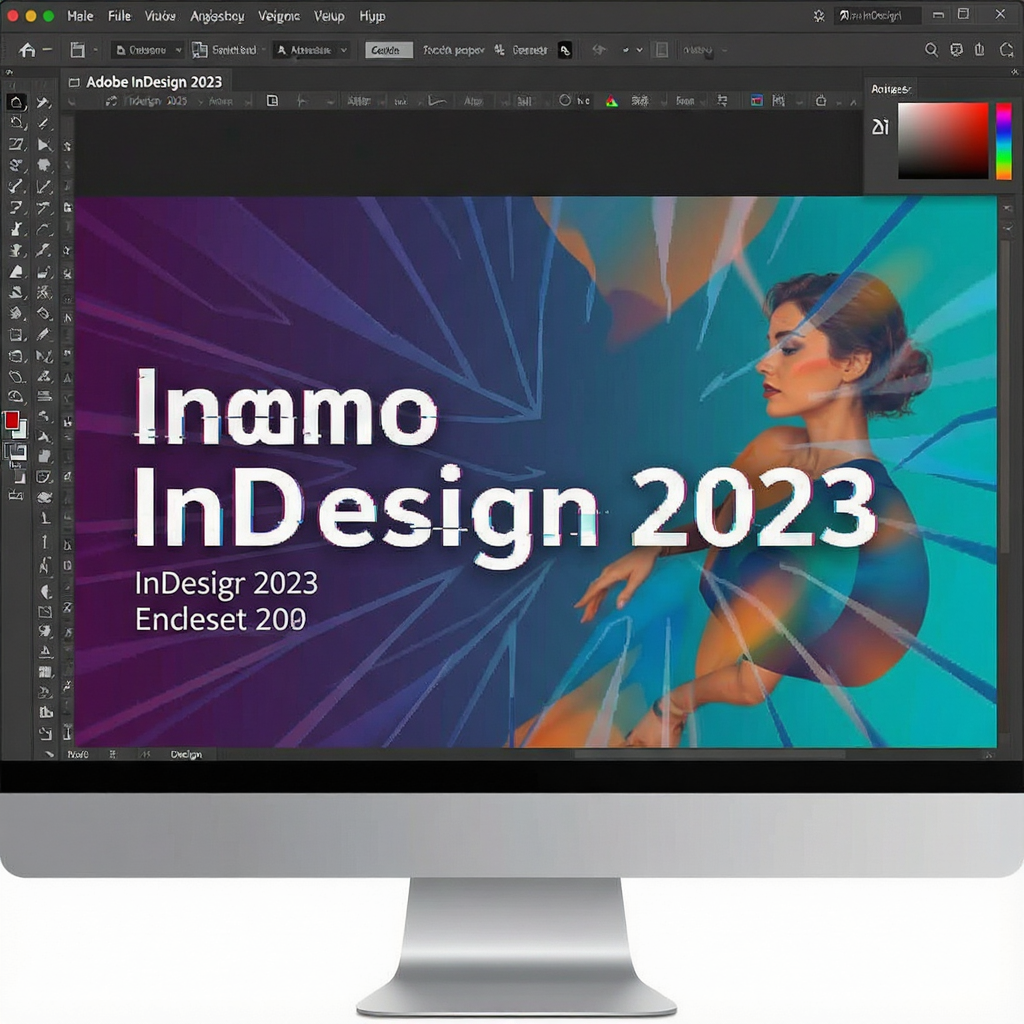Open the "Male" menu in the menu bar
This screenshot has height=1024, width=1024.
[80, 16]
